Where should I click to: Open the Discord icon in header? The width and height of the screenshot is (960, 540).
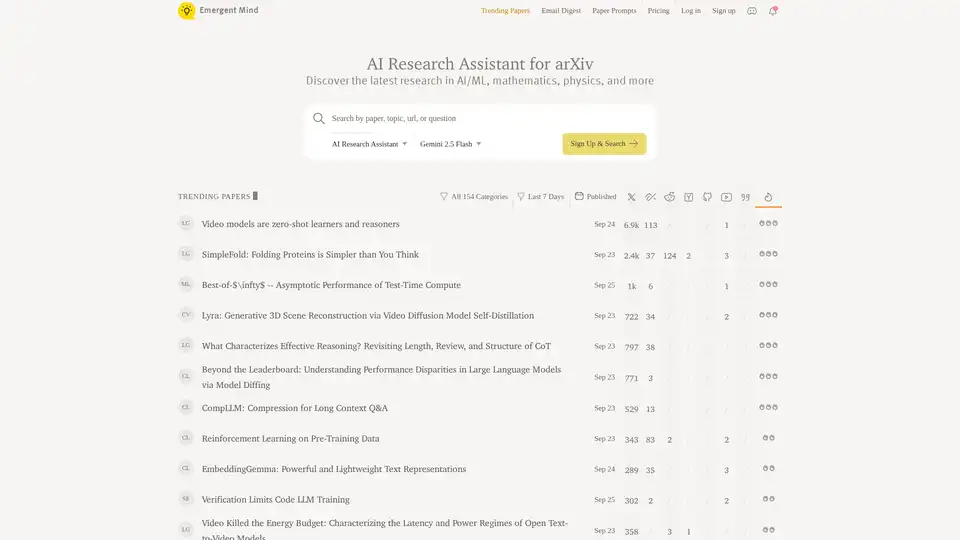(x=752, y=11)
